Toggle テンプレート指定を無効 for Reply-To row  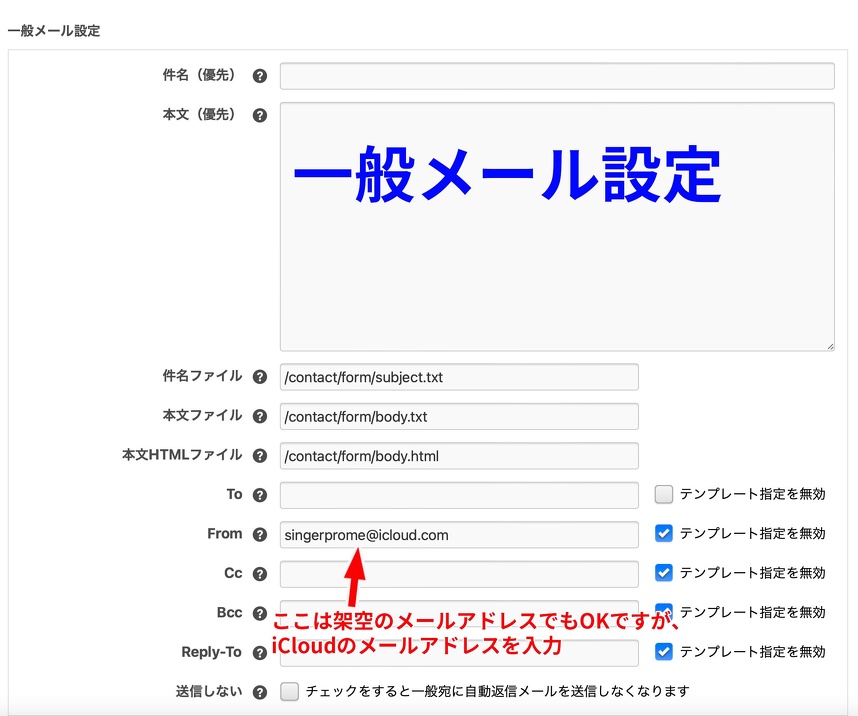[664, 651]
